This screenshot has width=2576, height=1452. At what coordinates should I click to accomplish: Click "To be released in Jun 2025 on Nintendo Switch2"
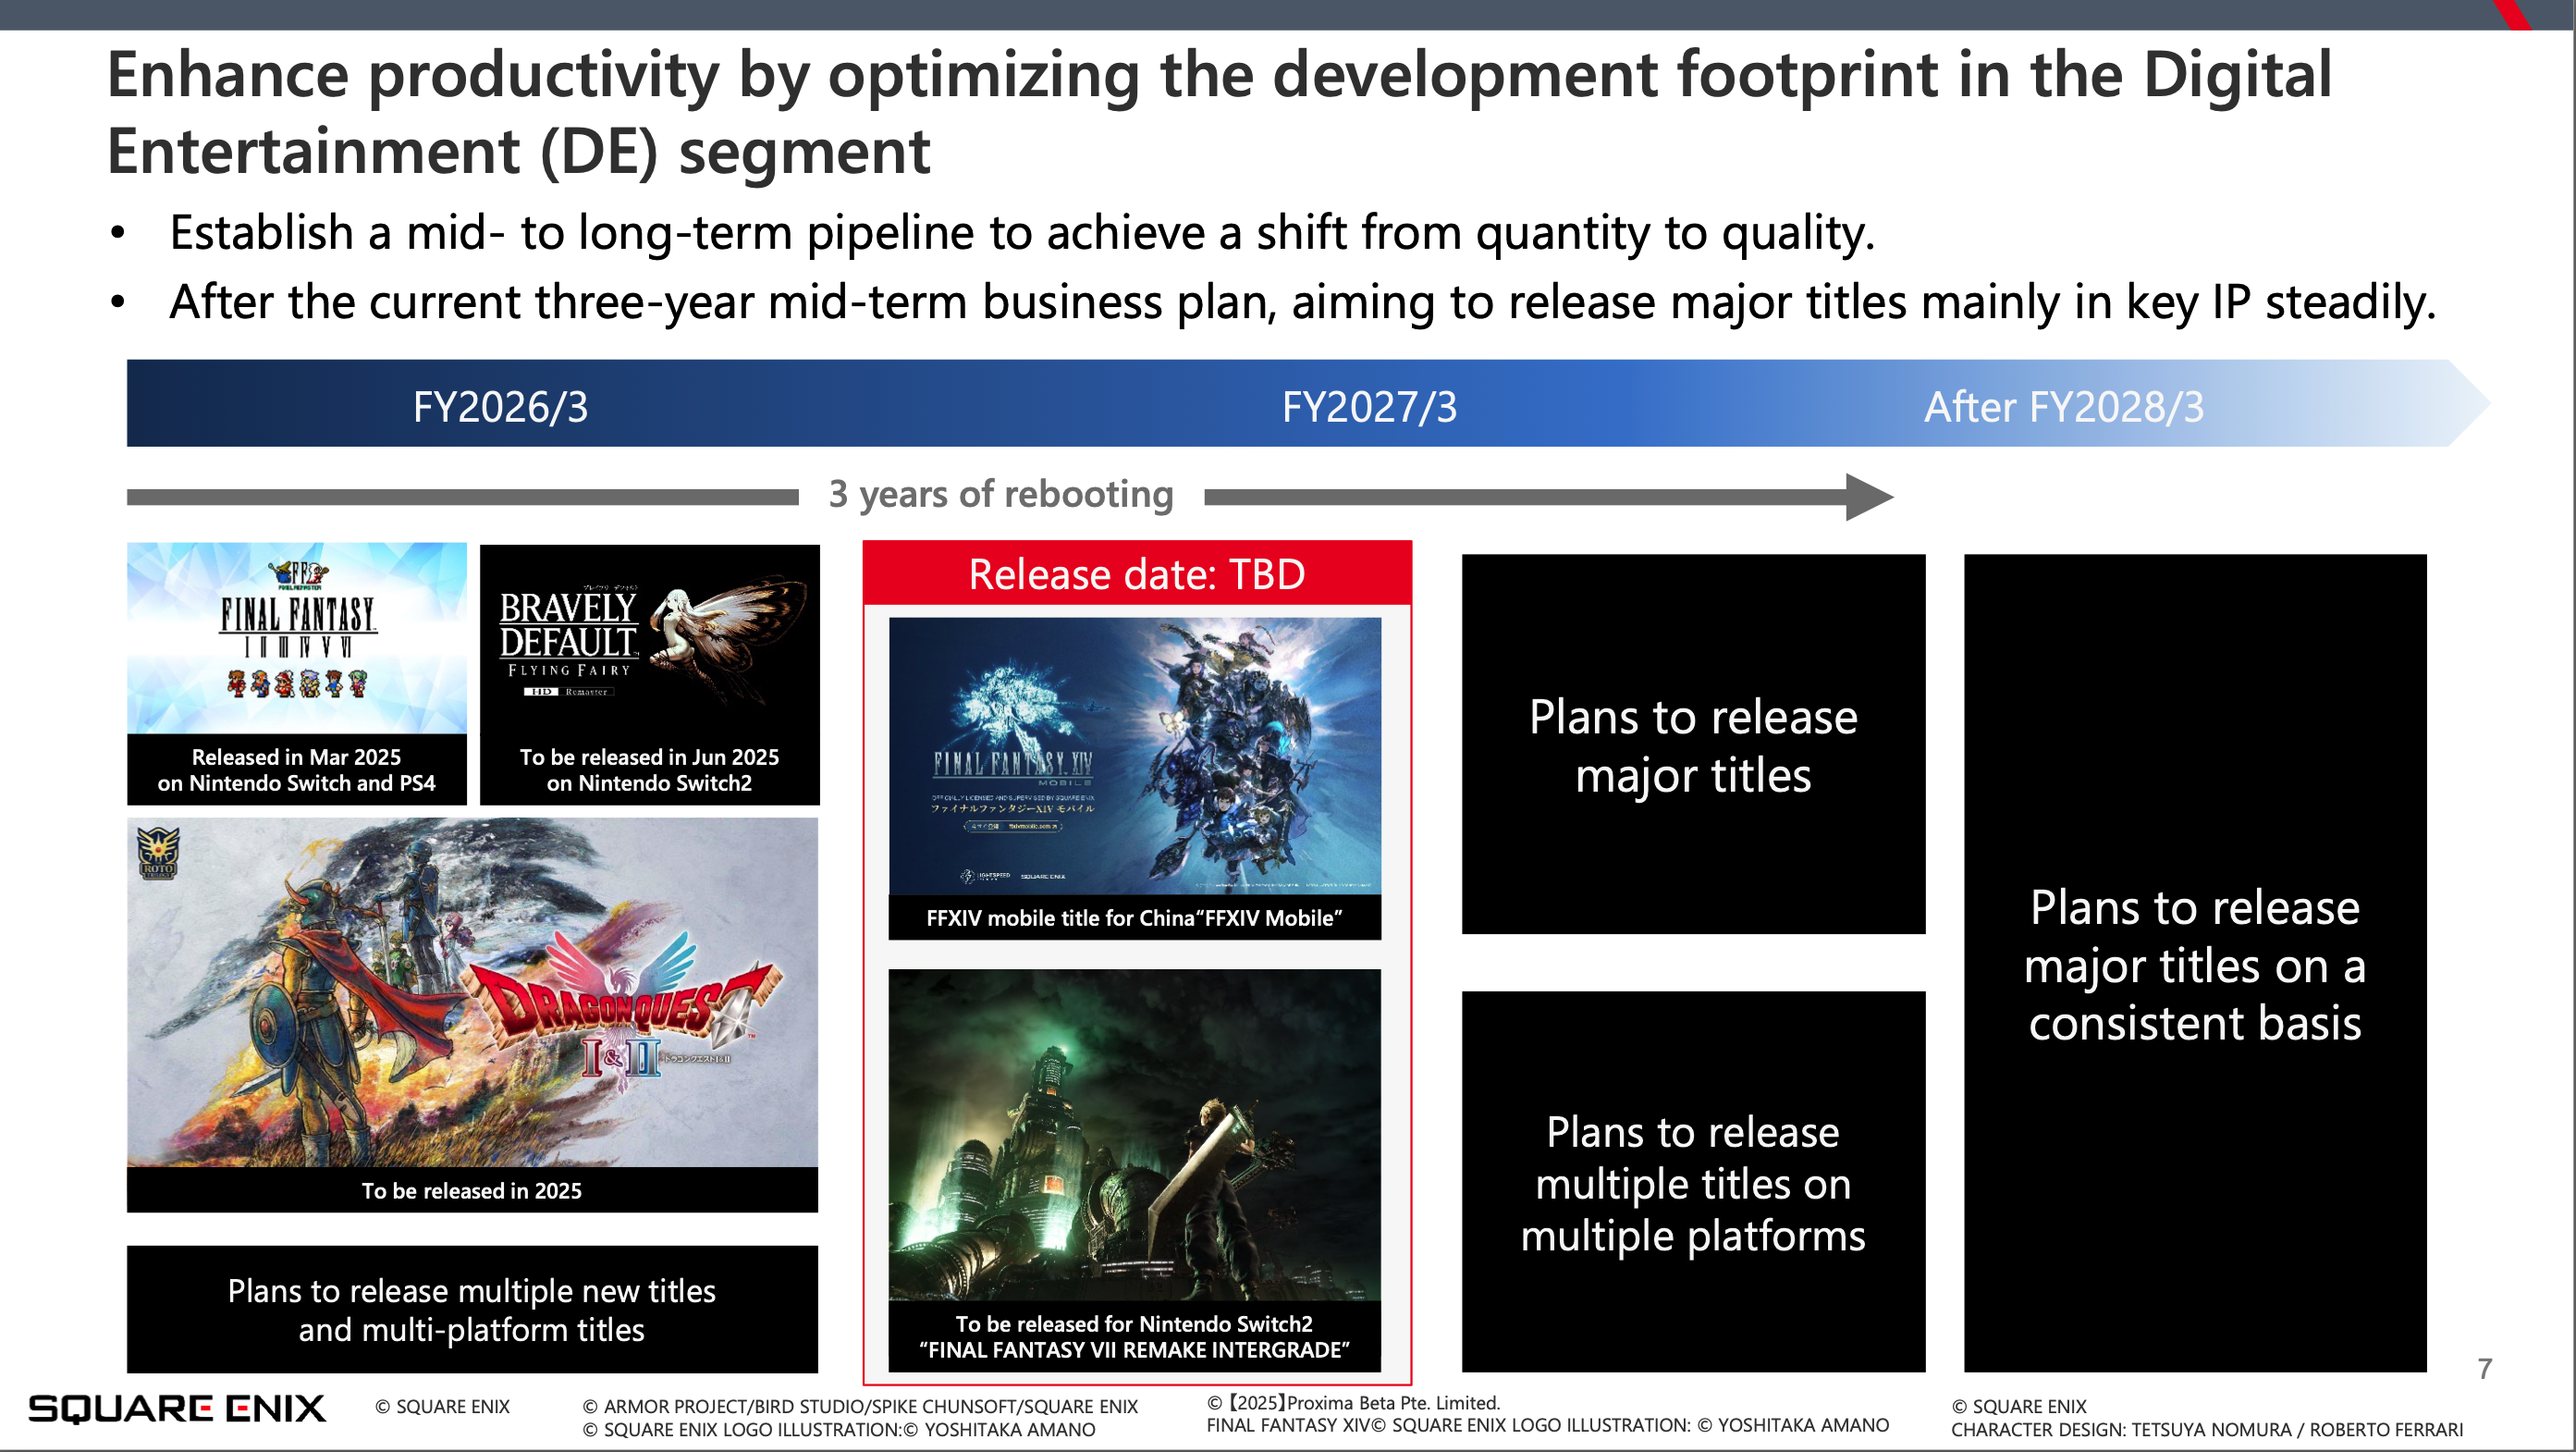(x=649, y=770)
